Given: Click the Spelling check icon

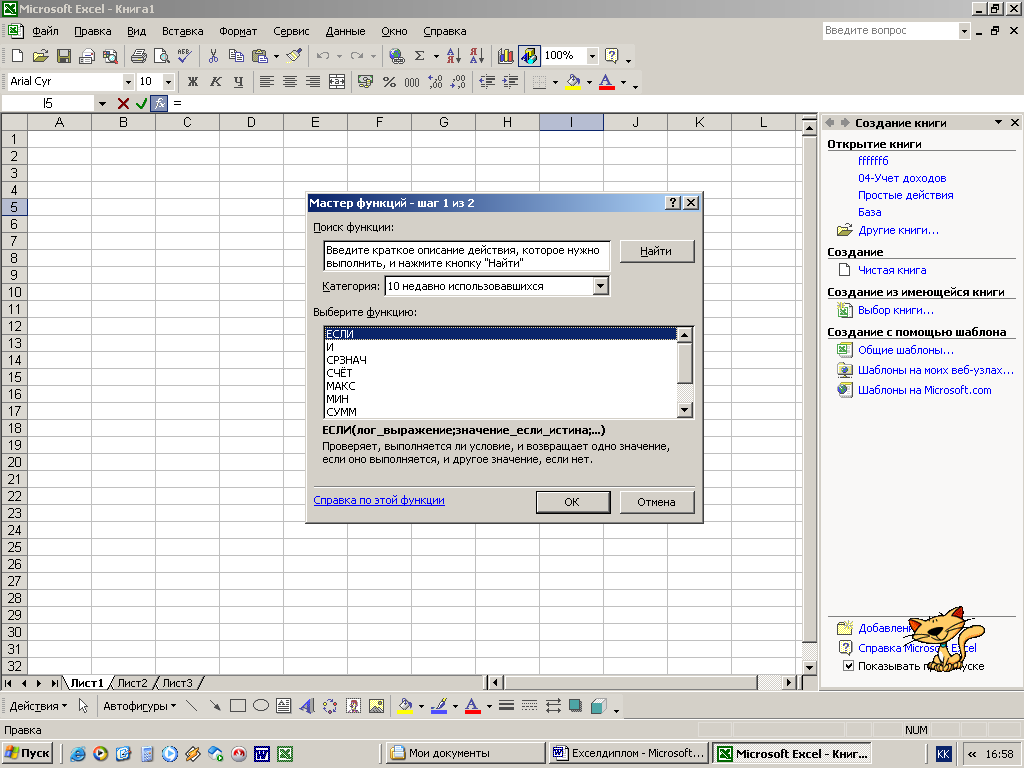Looking at the screenshot, I should [x=184, y=56].
